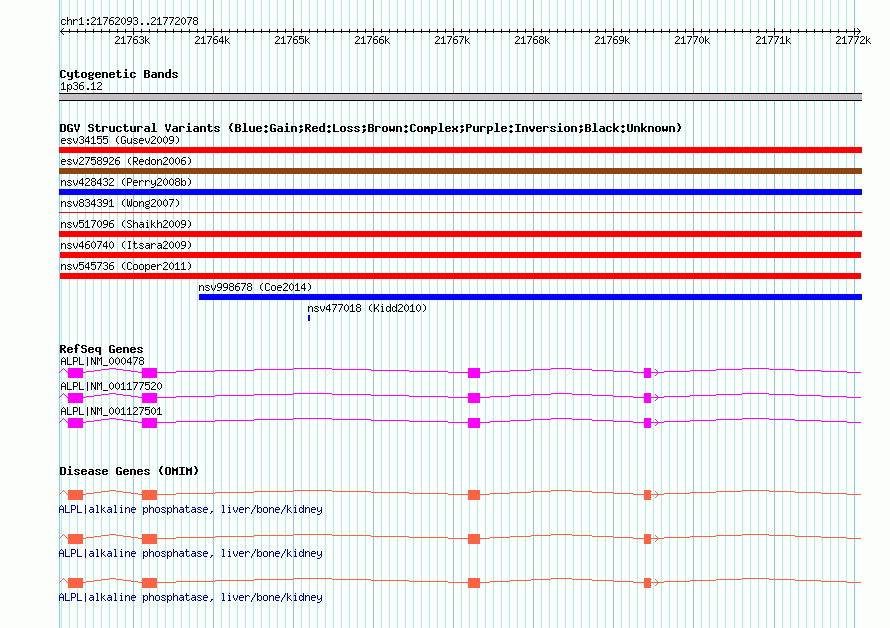Click the 21771k ruler label
The width and height of the screenshot is (890, 628).
[x=773, y=40]
